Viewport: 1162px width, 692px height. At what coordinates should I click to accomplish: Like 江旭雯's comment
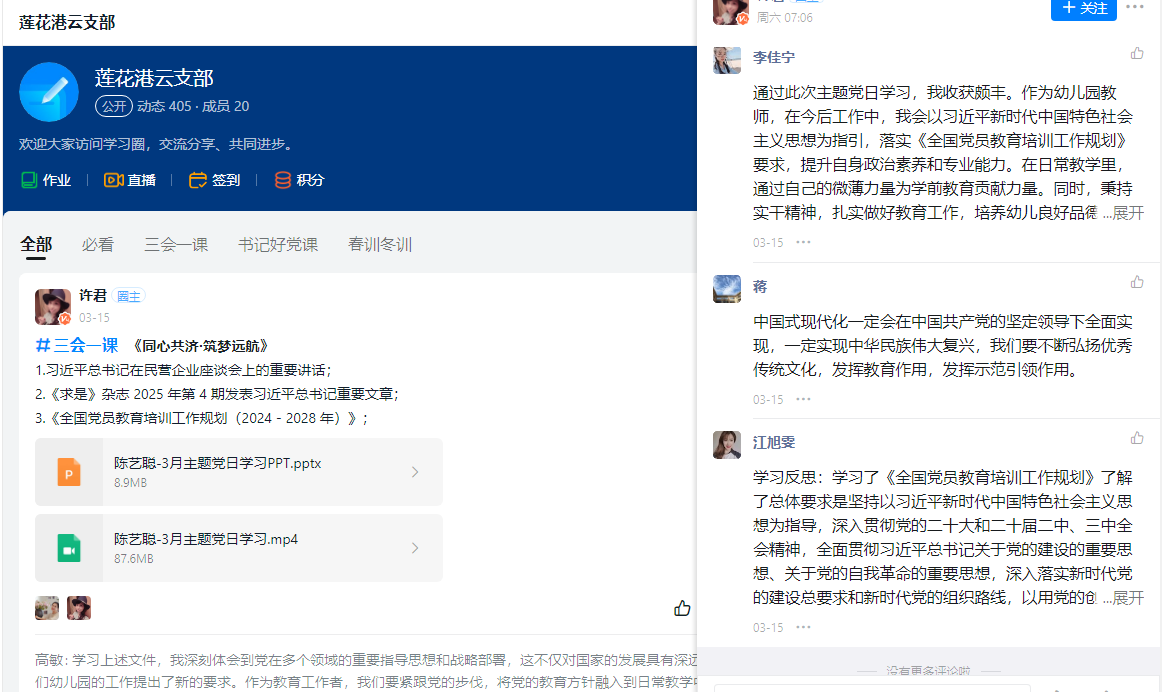coord(1137,439)
